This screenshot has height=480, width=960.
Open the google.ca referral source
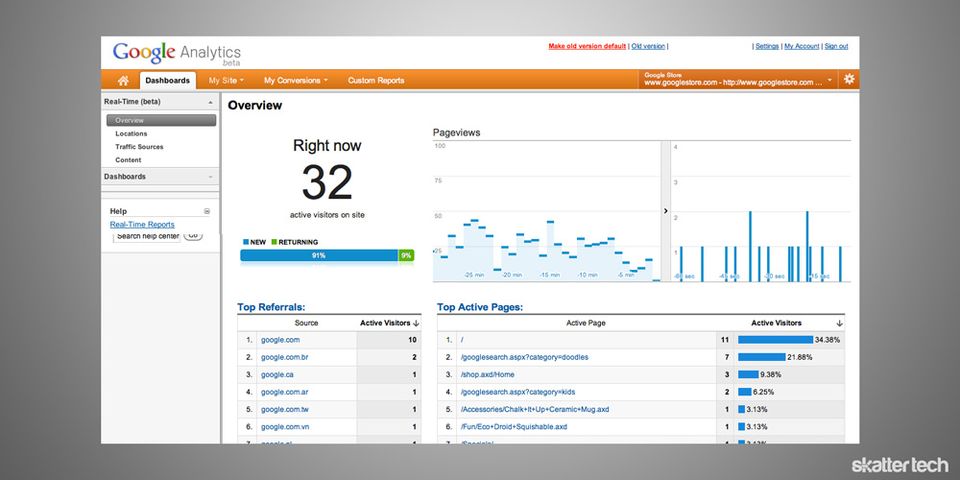277,374
